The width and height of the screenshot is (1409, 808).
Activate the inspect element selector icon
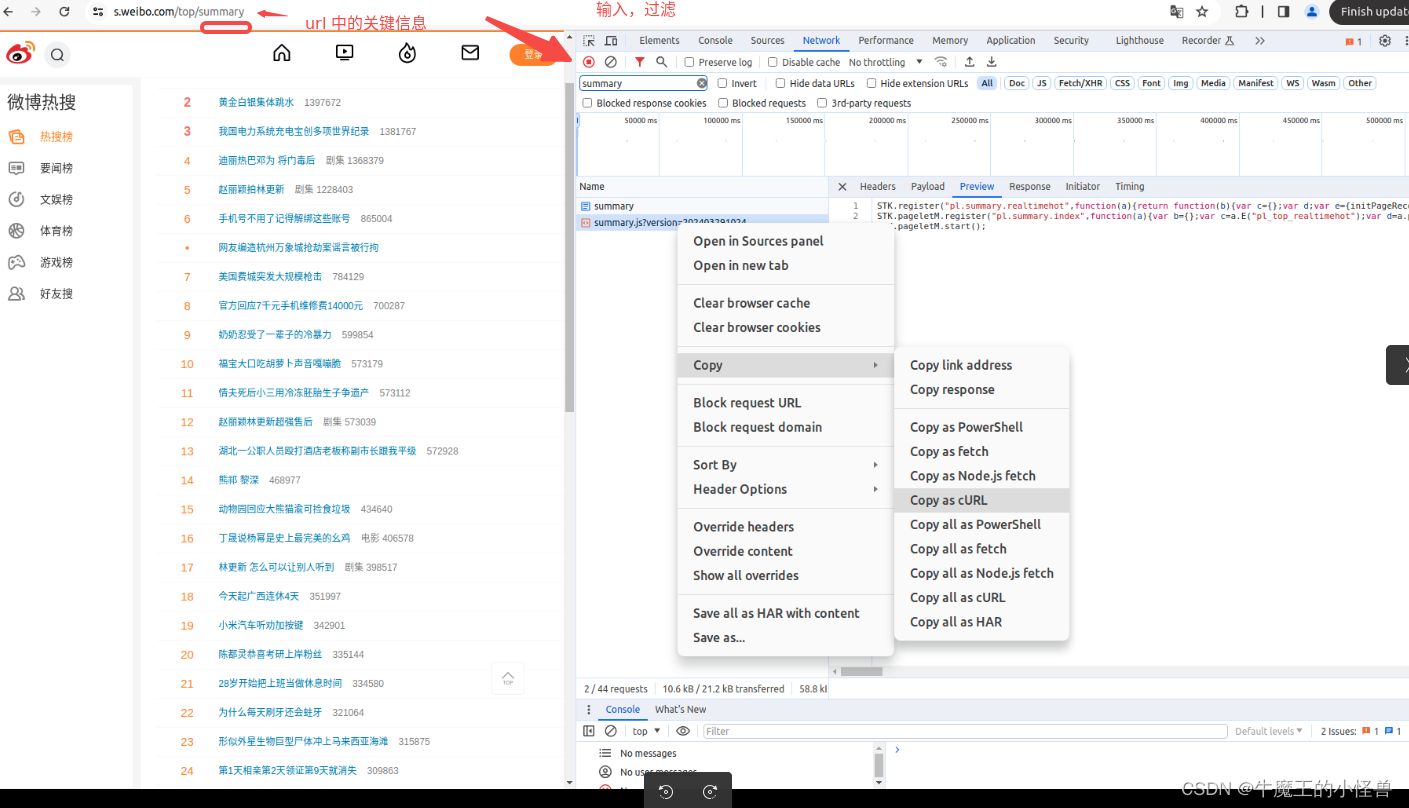[x=589, y=41]
